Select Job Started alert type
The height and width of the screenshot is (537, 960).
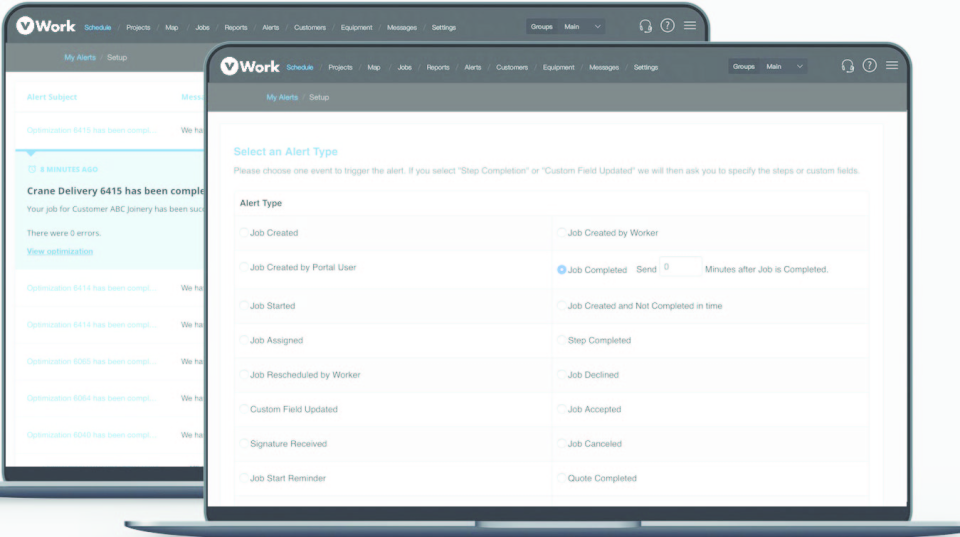[244, 306]
